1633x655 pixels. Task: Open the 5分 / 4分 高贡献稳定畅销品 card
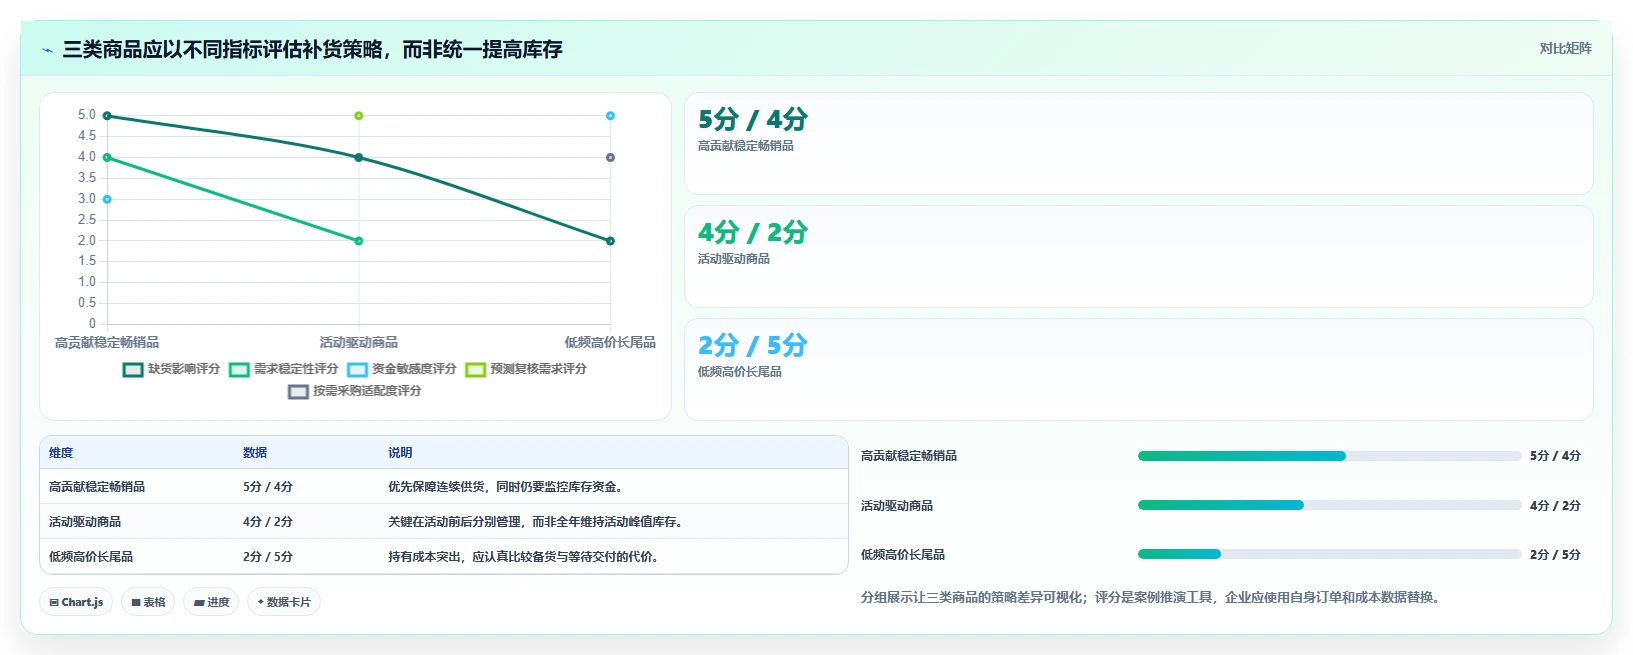click(1138, 143)
